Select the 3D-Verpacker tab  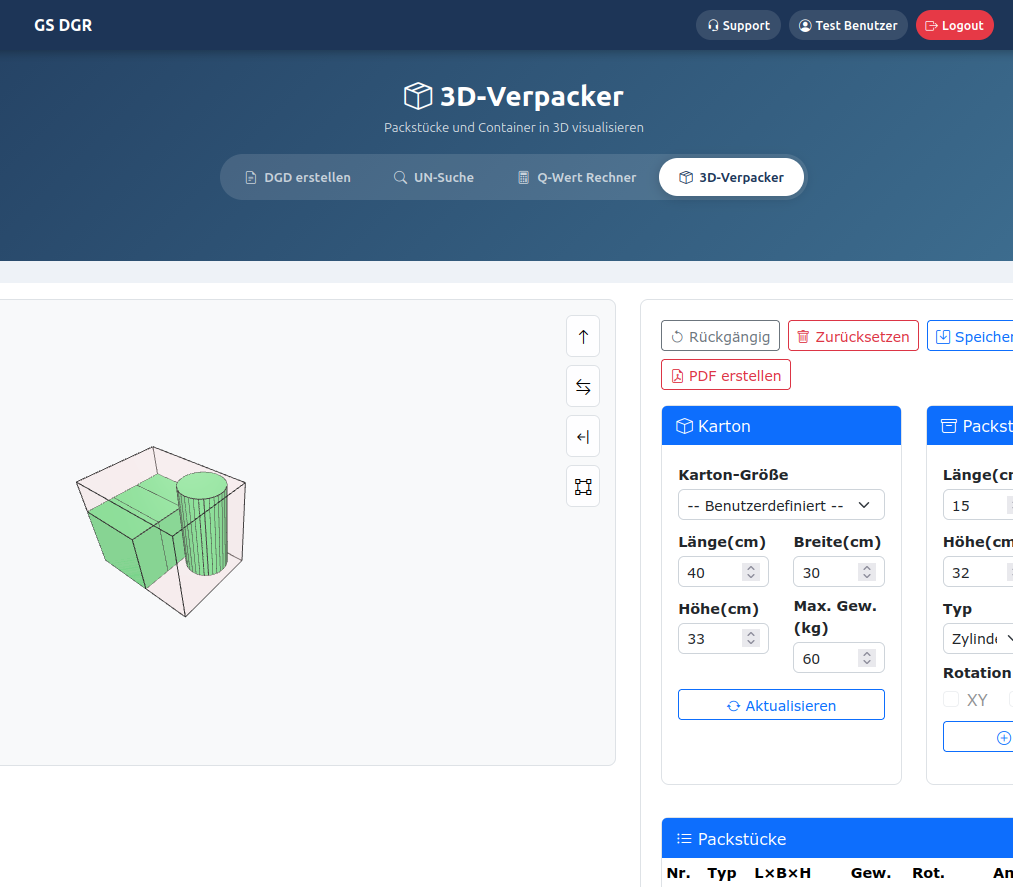731,178
